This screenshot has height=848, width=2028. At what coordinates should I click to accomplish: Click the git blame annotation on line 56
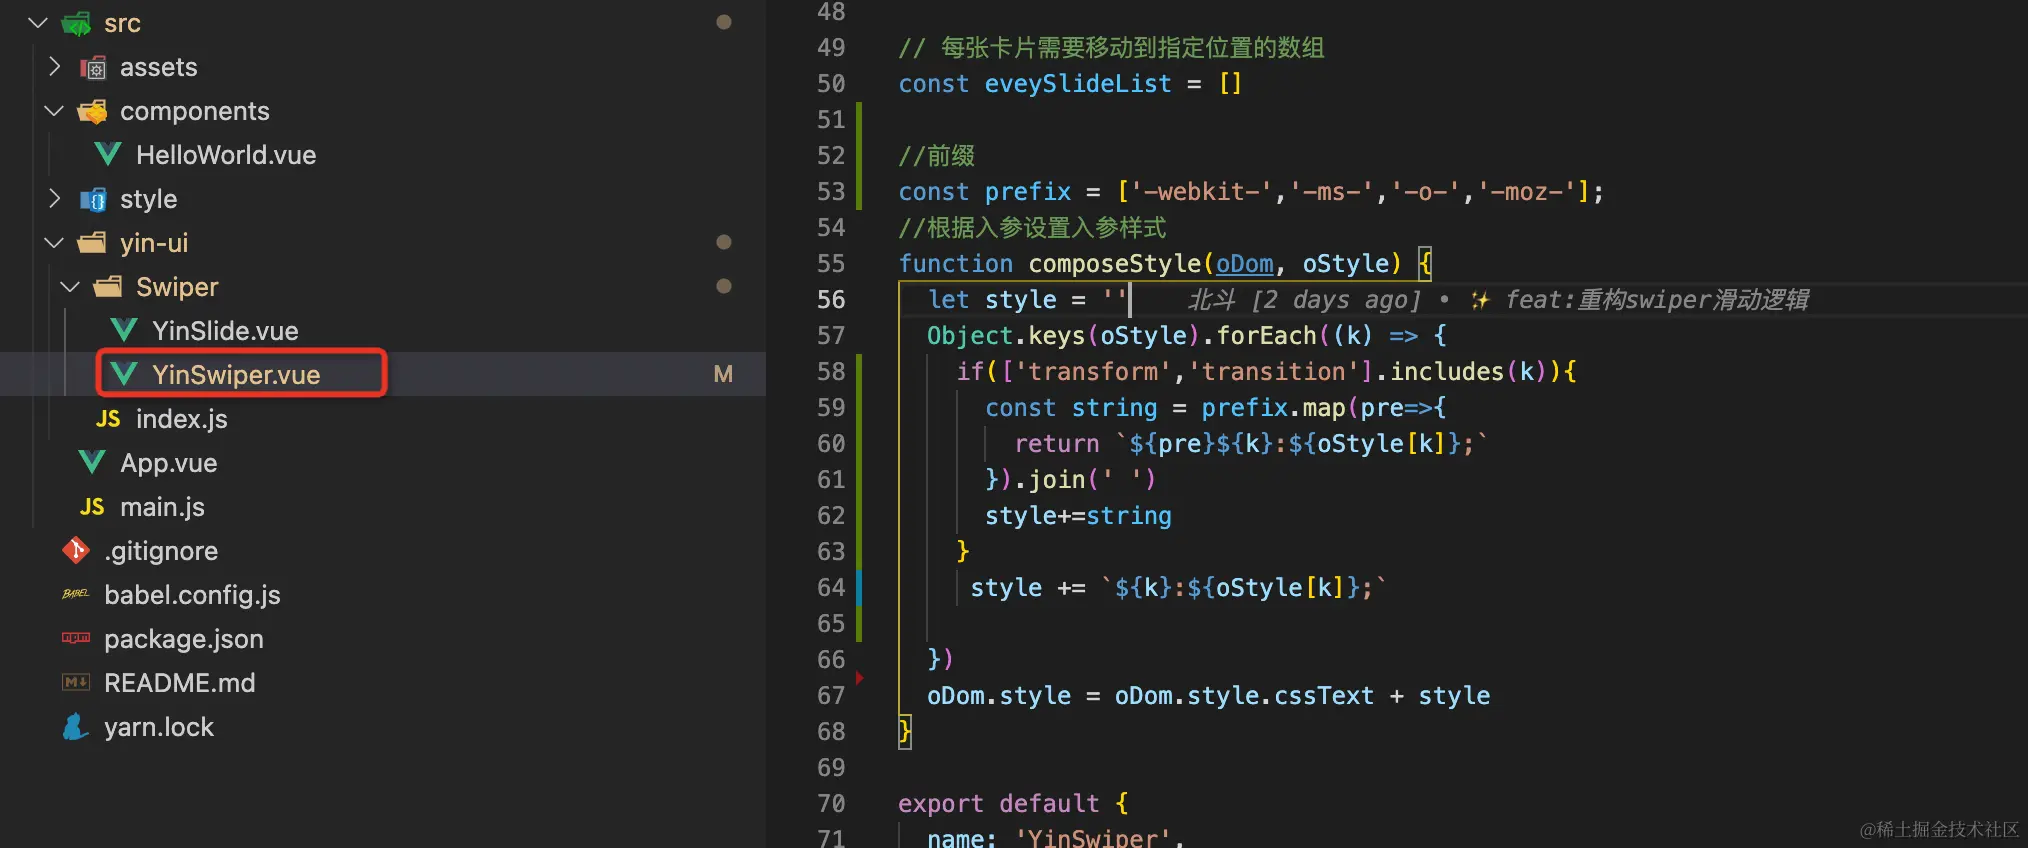[x=1498, y=299]
